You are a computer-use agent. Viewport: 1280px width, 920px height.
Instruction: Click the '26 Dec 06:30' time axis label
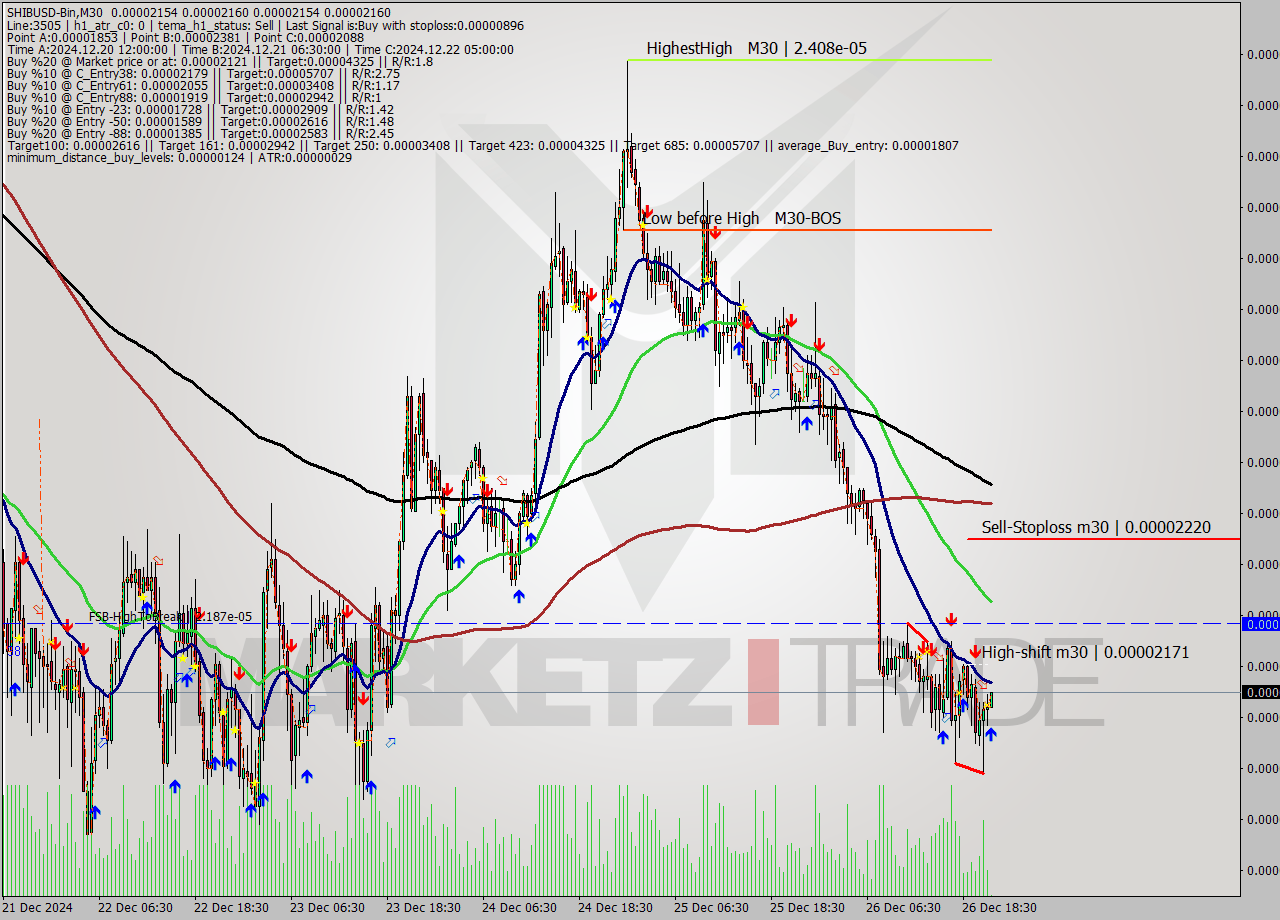[903, 908]
